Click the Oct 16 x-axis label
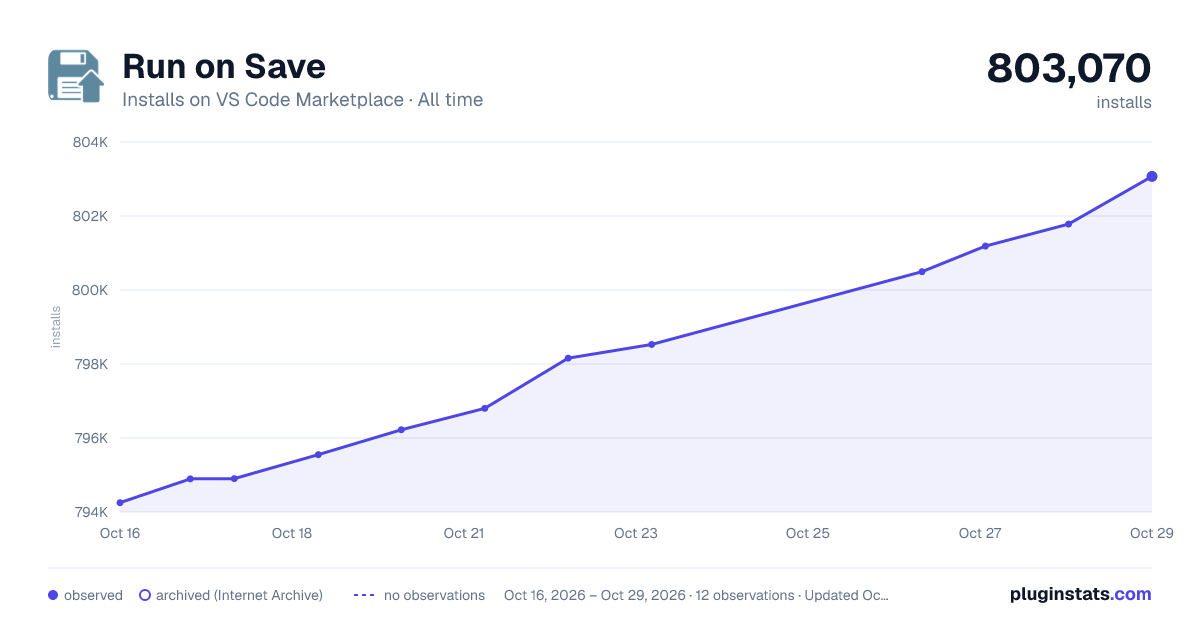 click(120, 533)
